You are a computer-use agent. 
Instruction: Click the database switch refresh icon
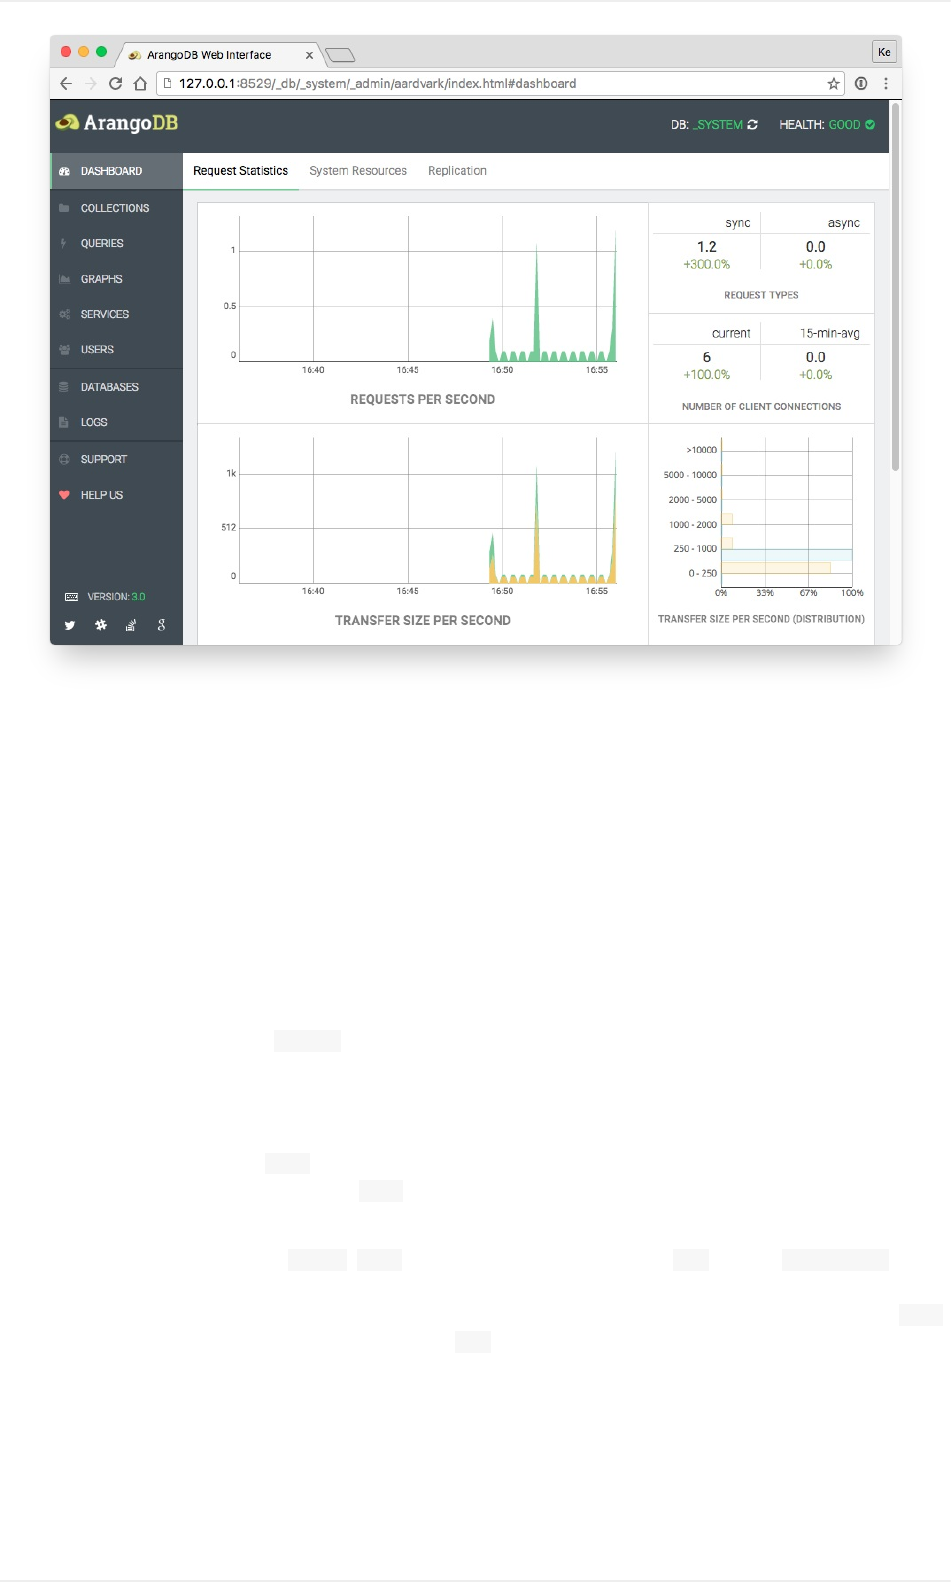752,125
